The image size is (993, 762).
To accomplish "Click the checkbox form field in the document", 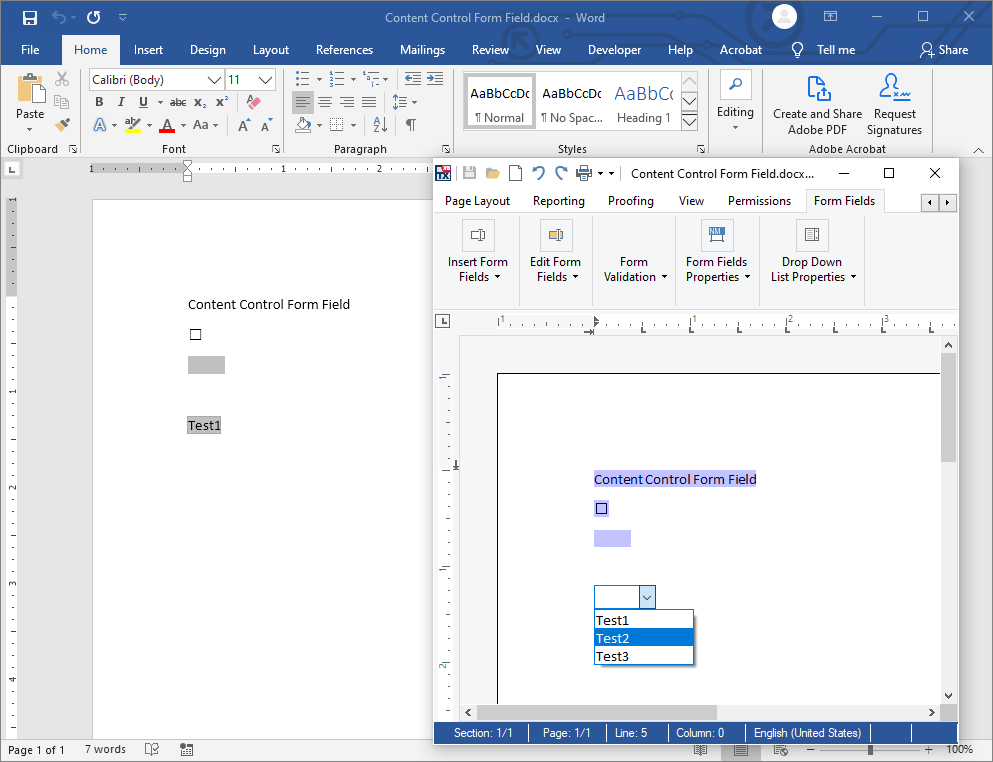I will pos(195,334).
